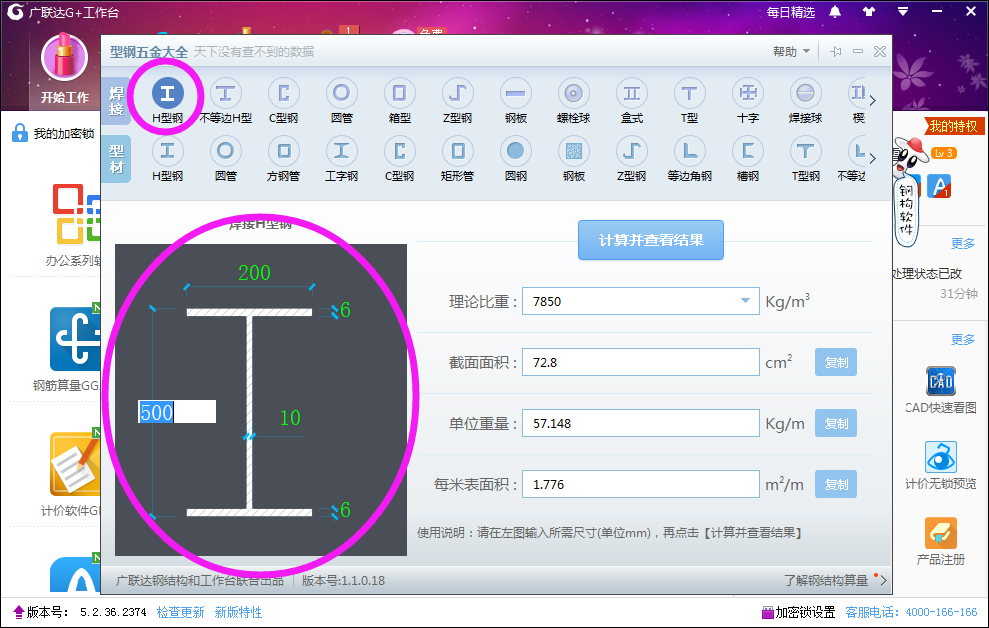This screenshot has width=989, height=628.
Task: Open 新版特性 link
Action: tap(238, 612)
